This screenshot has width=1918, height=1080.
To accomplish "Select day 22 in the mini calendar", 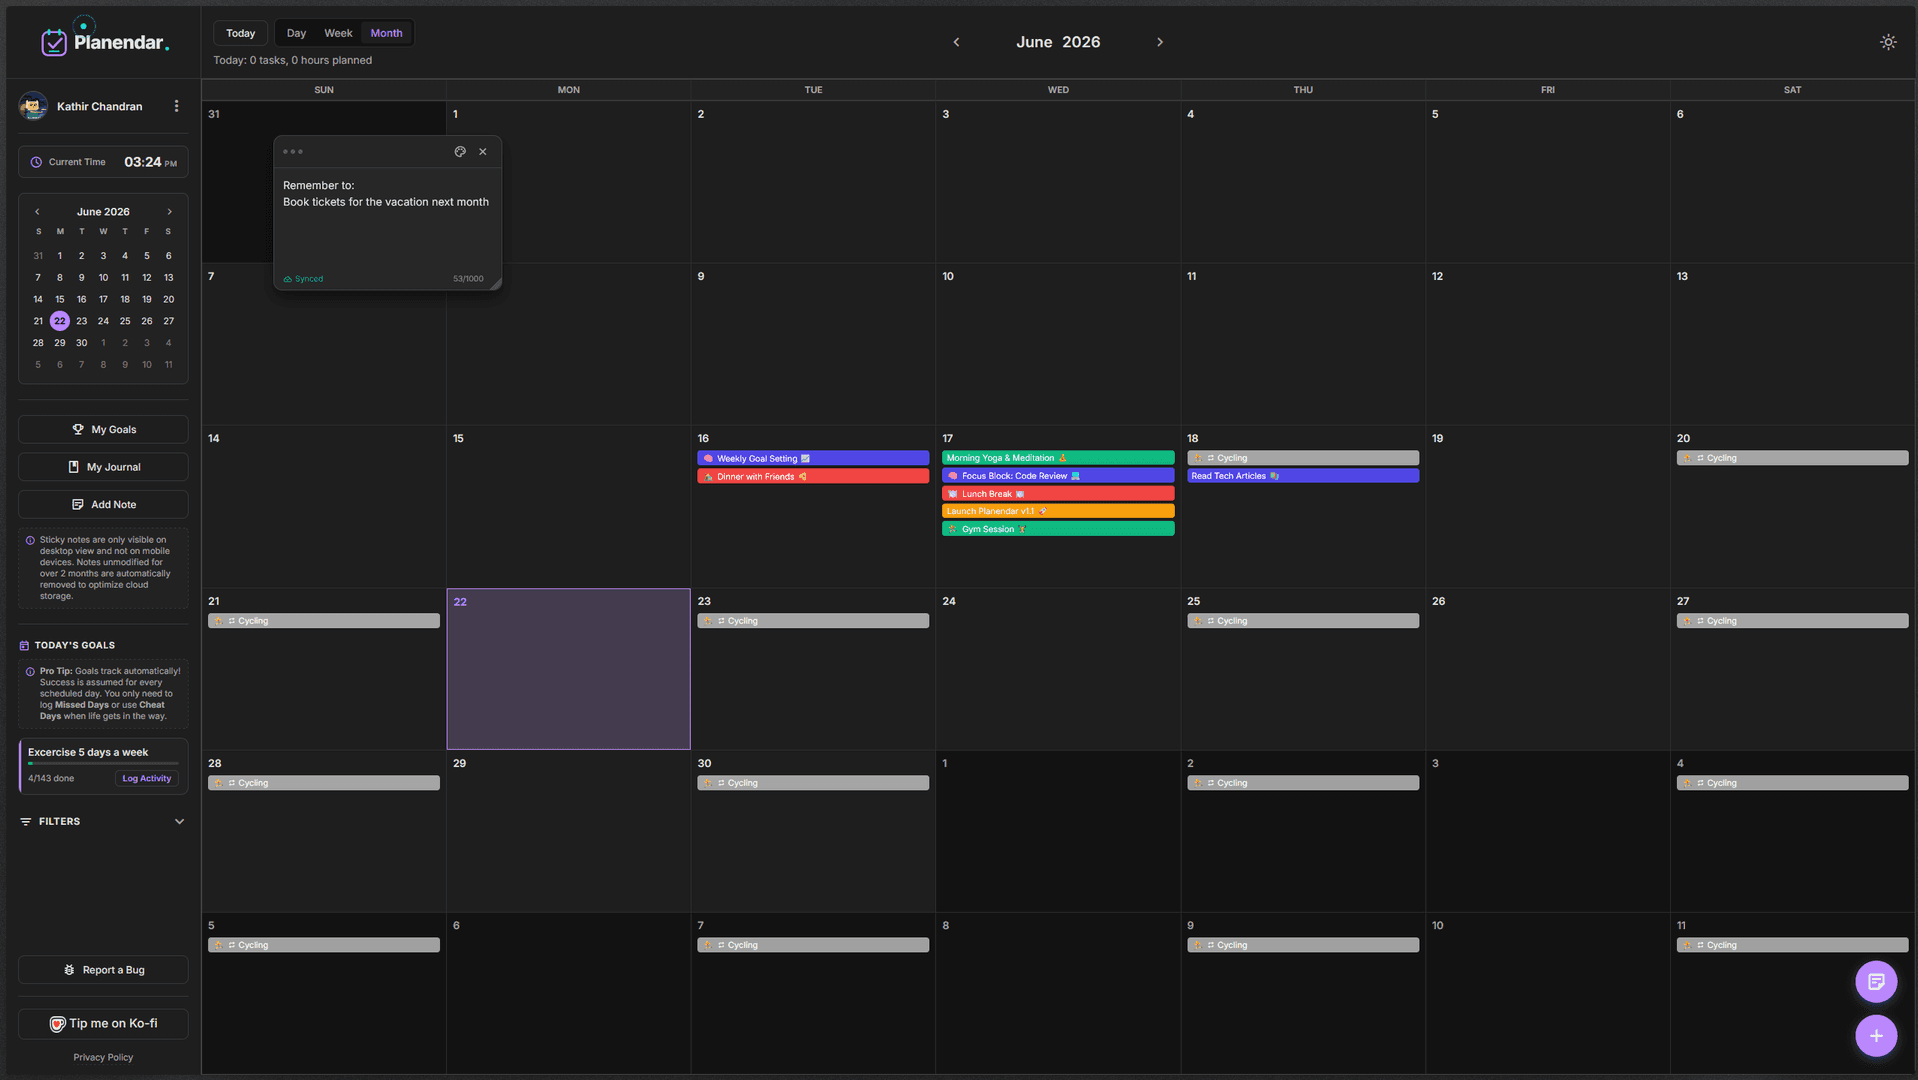I will pyautogui.click(x=60, y=321).
